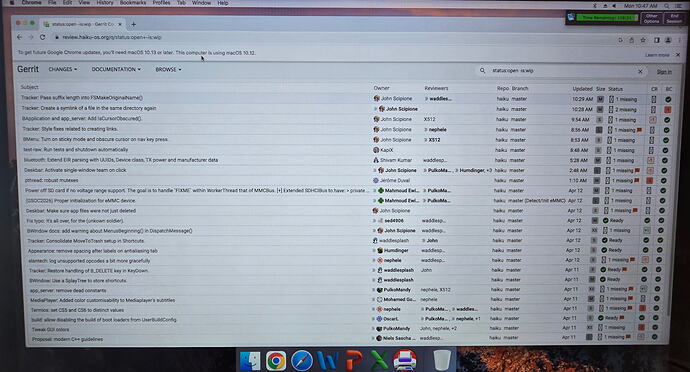The height and width of the screenshot is (372, 690).
Task: Open the BROWSE dropdown menu
Action: click(x=168, y=70)
